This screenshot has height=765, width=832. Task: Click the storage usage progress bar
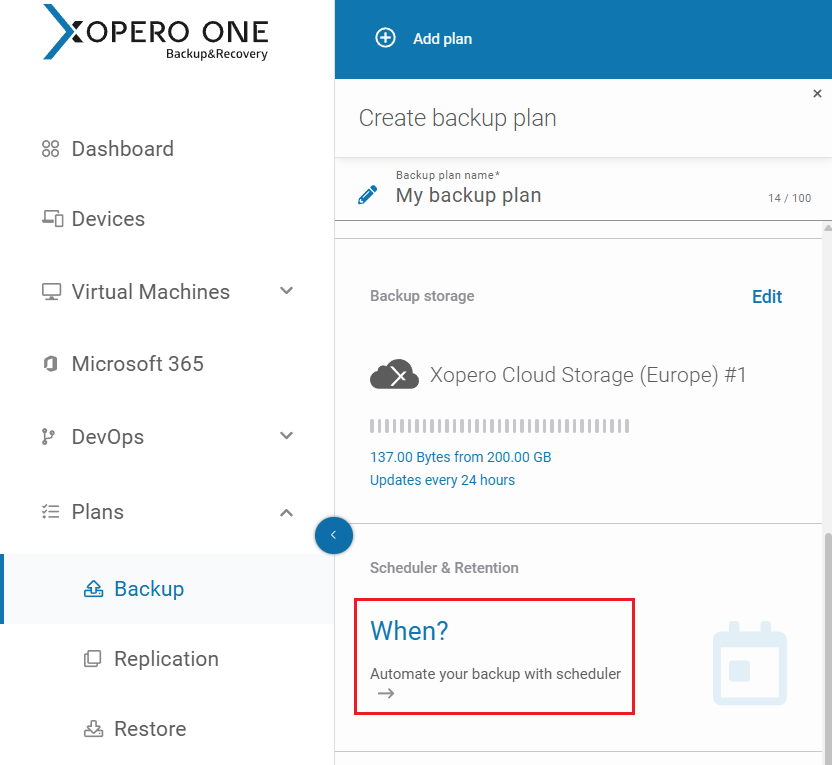click(x=499, y=425)
